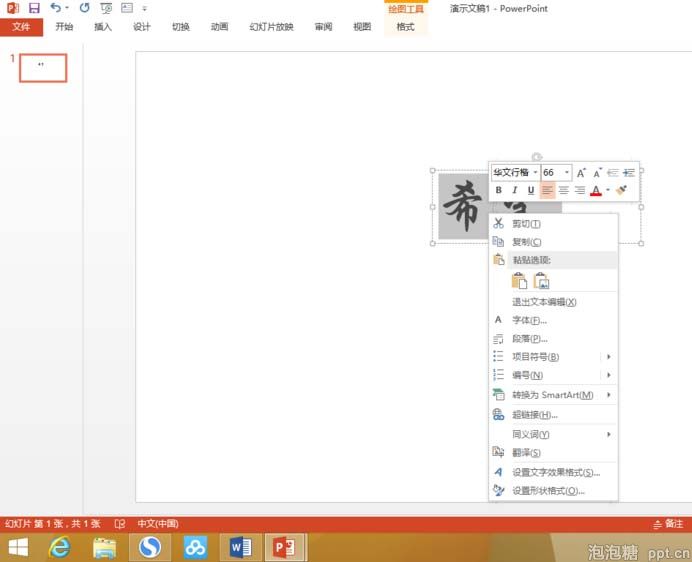Toggle align left in the mini toolbar
Image resolution: width=692 pixels, height=562 pixels.
tap(547, 190)
